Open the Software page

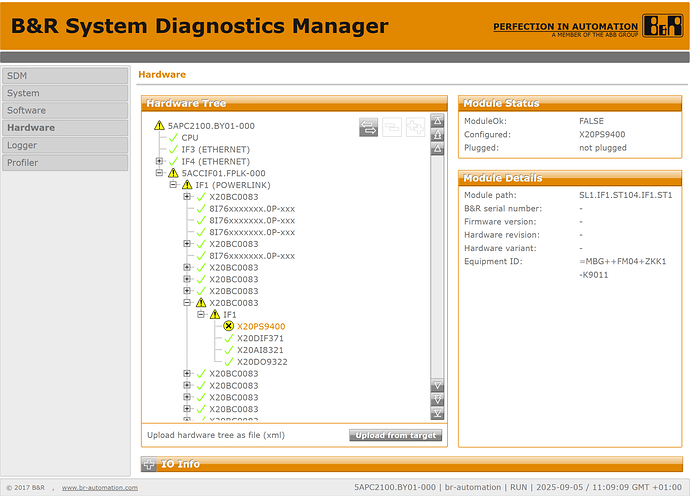65,110
